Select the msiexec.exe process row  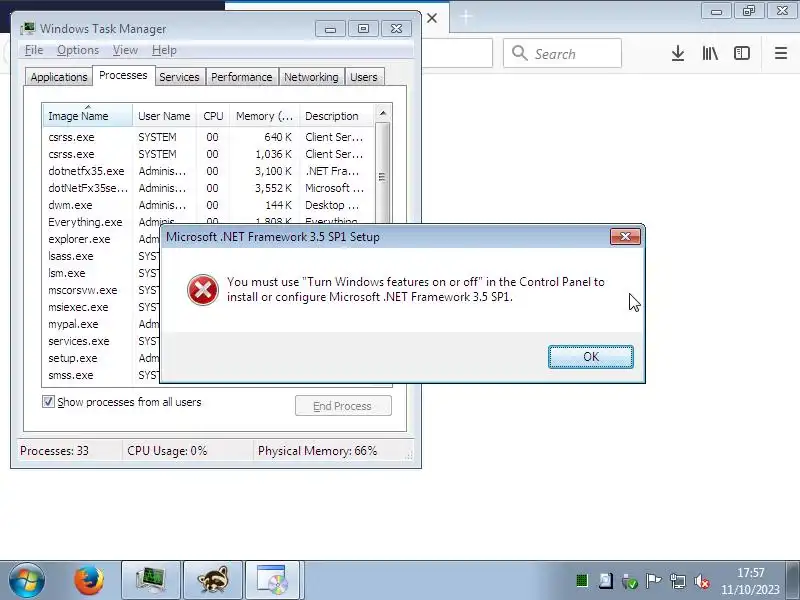pyautogui.click(x=102, y=307)
